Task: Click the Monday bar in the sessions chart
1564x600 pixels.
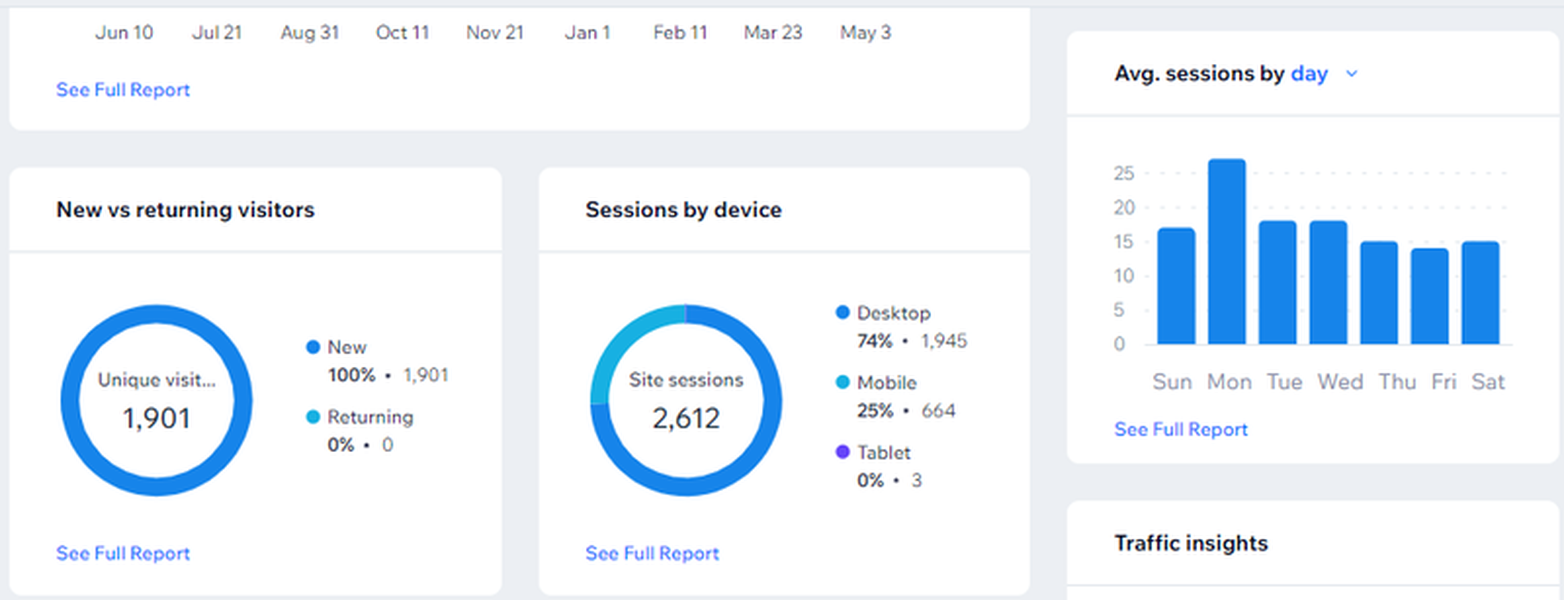Action: (x=1227, y=251)
